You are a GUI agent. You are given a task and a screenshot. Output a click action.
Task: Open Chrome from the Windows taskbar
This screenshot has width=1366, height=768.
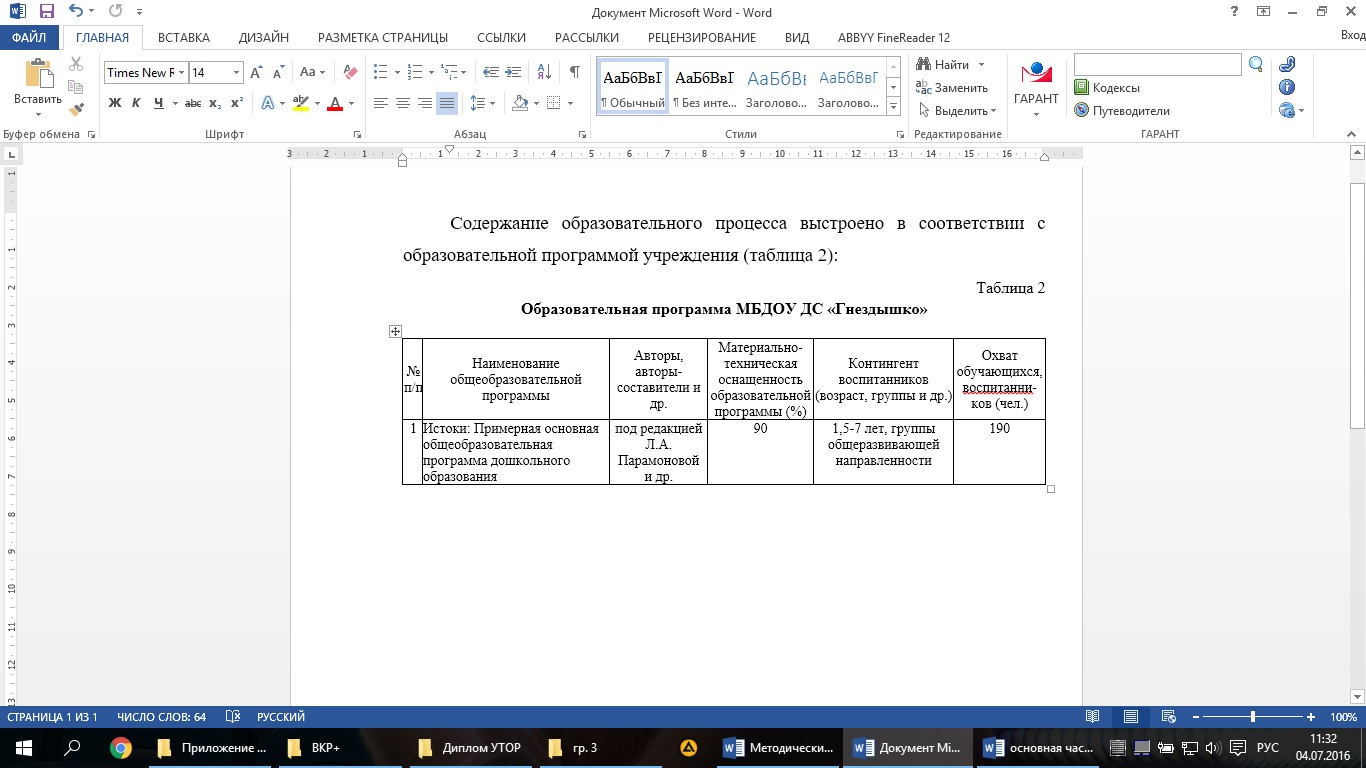coord(121,747)
